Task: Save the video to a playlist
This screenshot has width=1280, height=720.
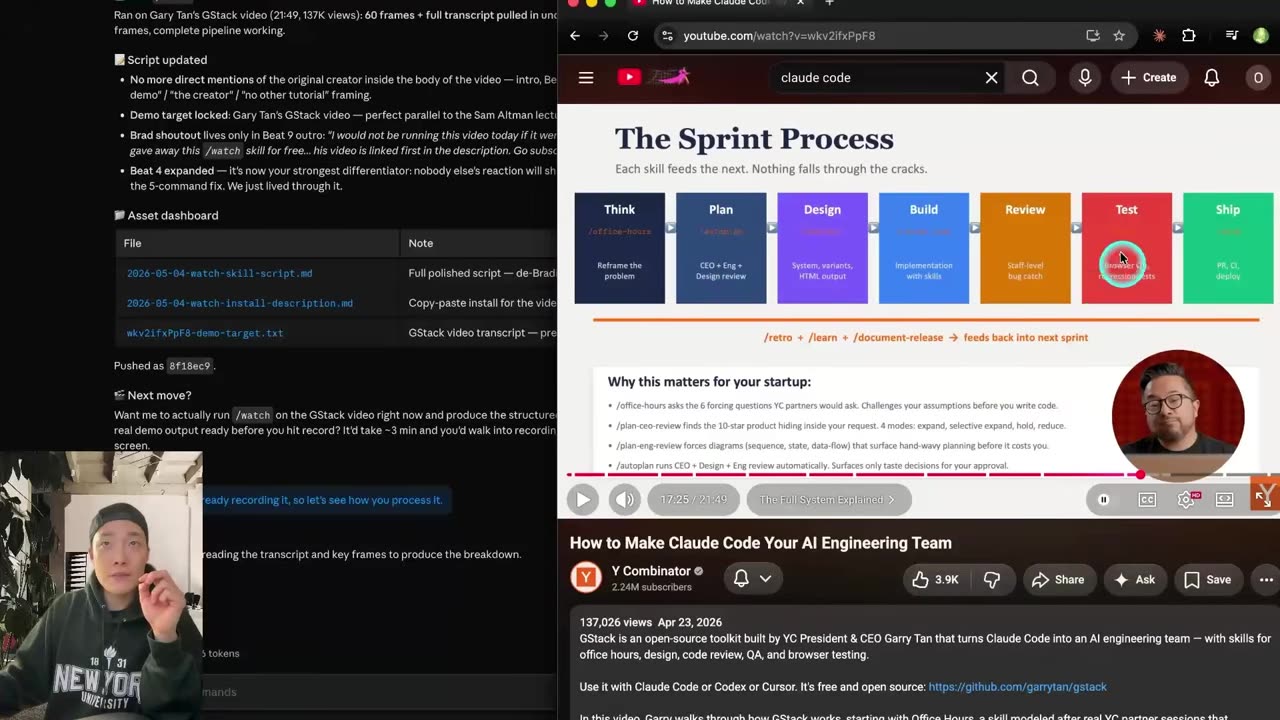Action: click(1207, 579)
